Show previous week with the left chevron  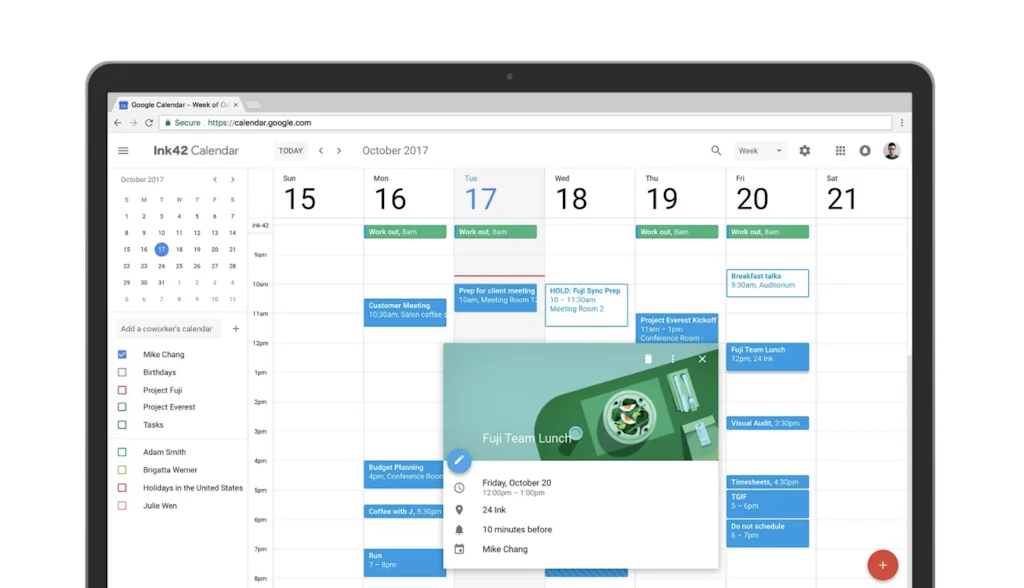[321, 150]
